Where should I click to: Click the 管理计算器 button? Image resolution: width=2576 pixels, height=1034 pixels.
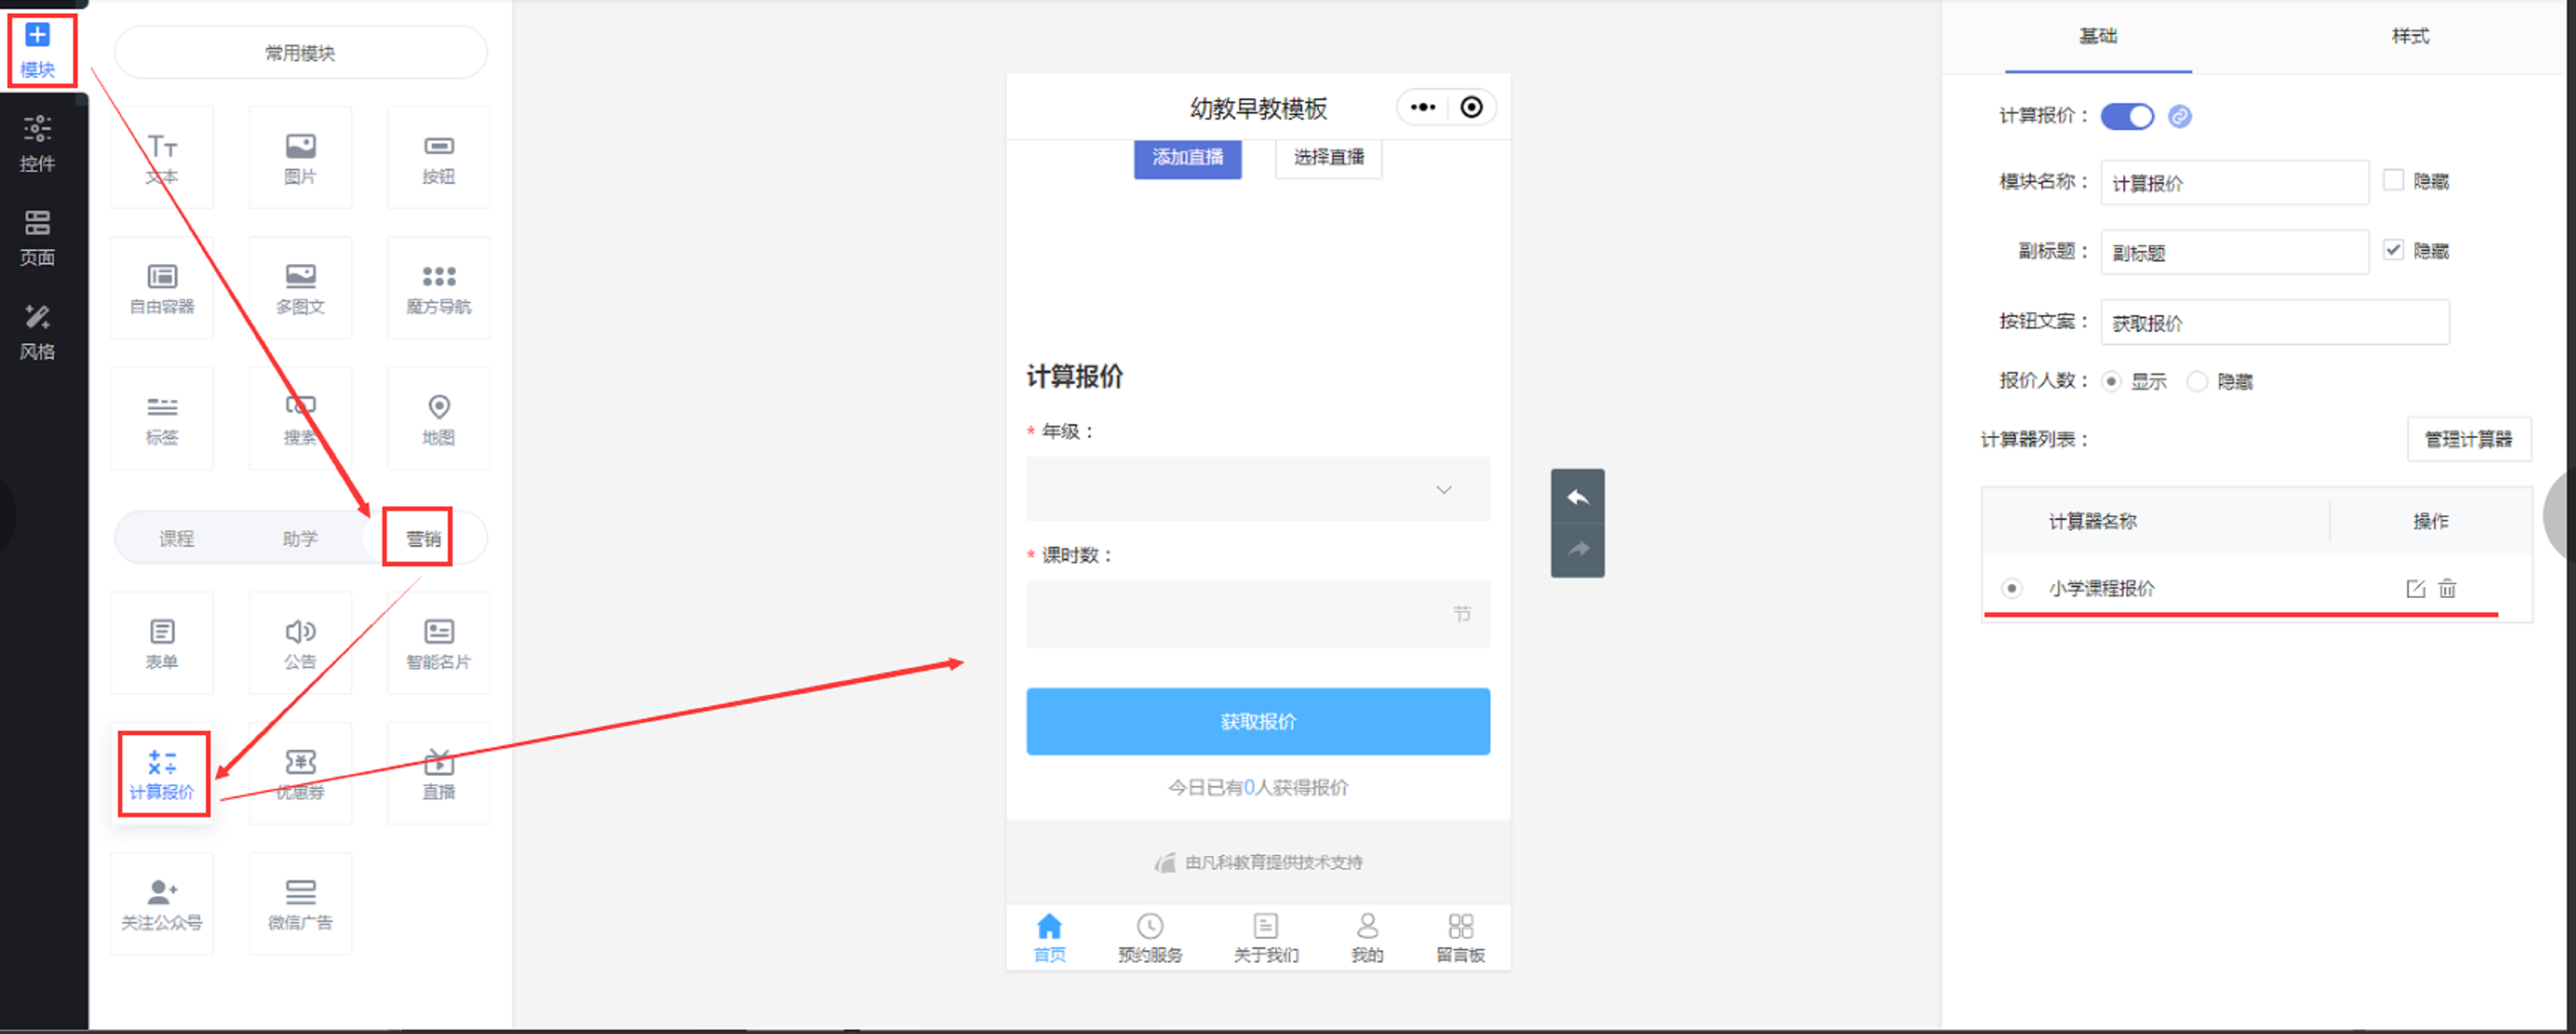click(2468, 439)
